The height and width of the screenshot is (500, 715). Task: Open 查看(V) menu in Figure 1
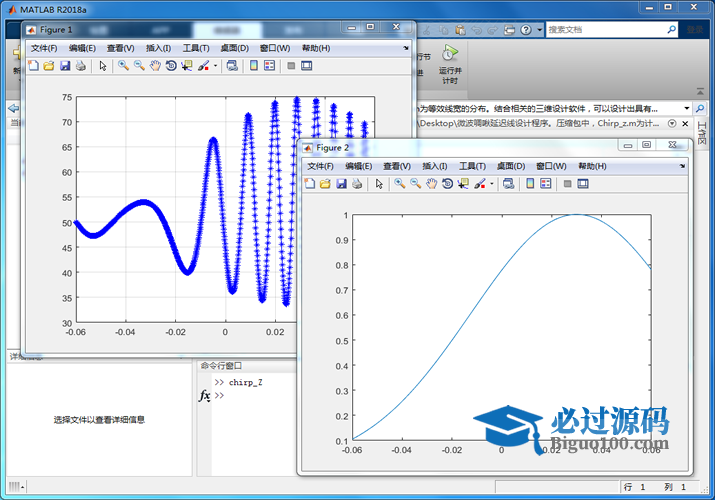coord(120,48)
